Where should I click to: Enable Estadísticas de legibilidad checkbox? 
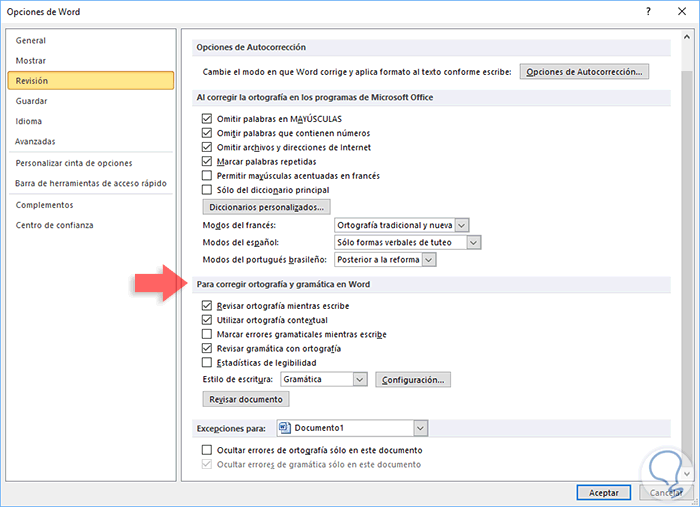click(x=207, y=362)
